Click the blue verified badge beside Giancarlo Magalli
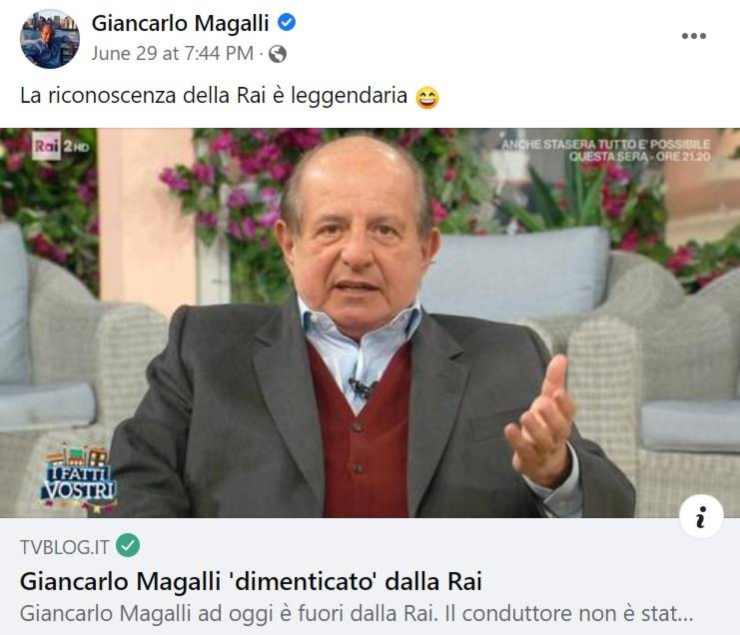The width and height of the screenshot is (740, 635). (x=286, y=22)
